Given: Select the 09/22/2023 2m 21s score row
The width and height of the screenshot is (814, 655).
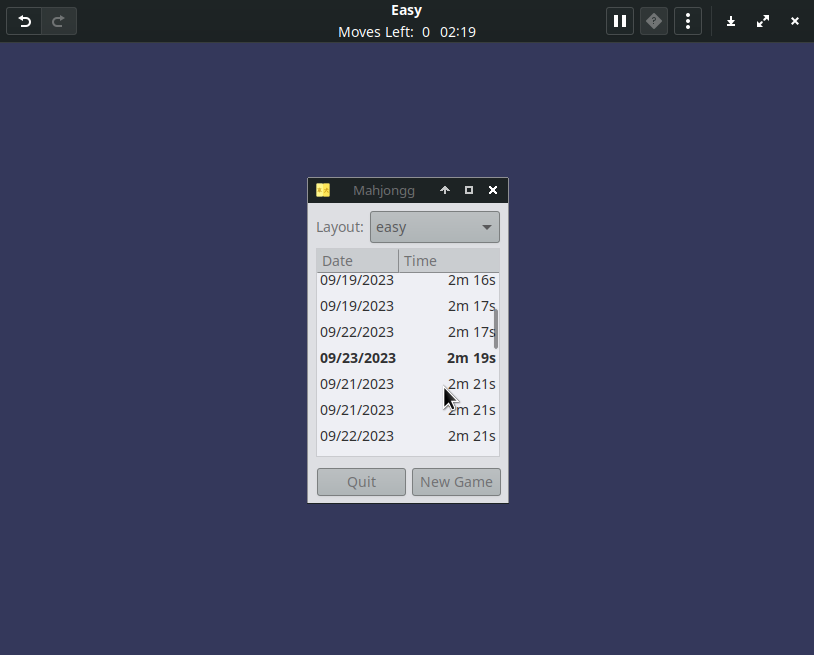Looking at the screenshot, I should (408, 436).
